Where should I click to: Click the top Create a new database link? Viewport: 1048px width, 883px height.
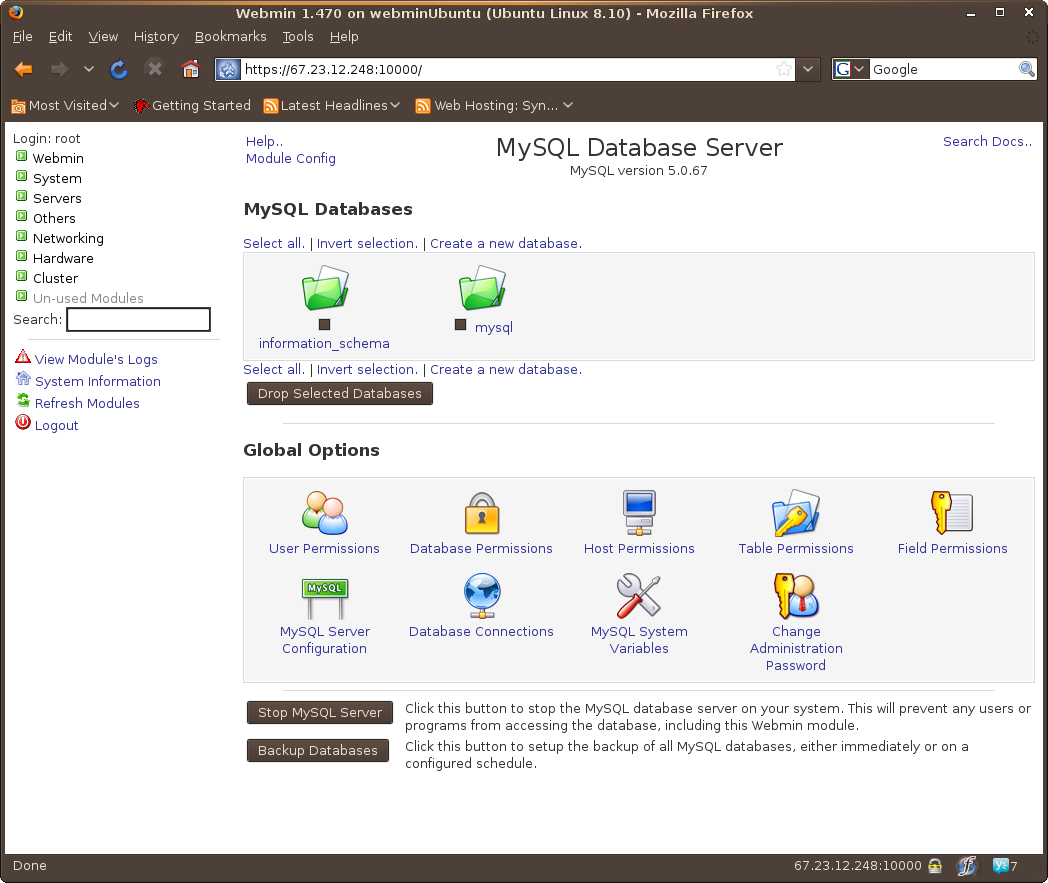[506, 243]
